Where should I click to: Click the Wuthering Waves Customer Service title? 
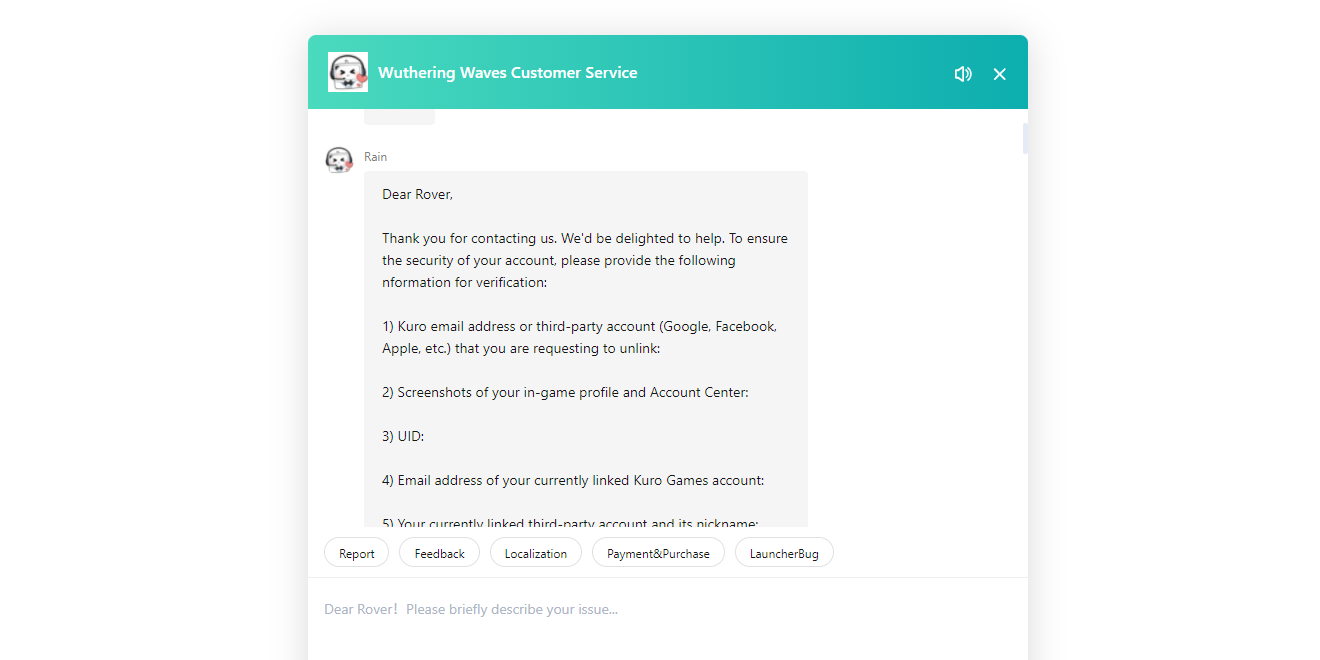507,72
